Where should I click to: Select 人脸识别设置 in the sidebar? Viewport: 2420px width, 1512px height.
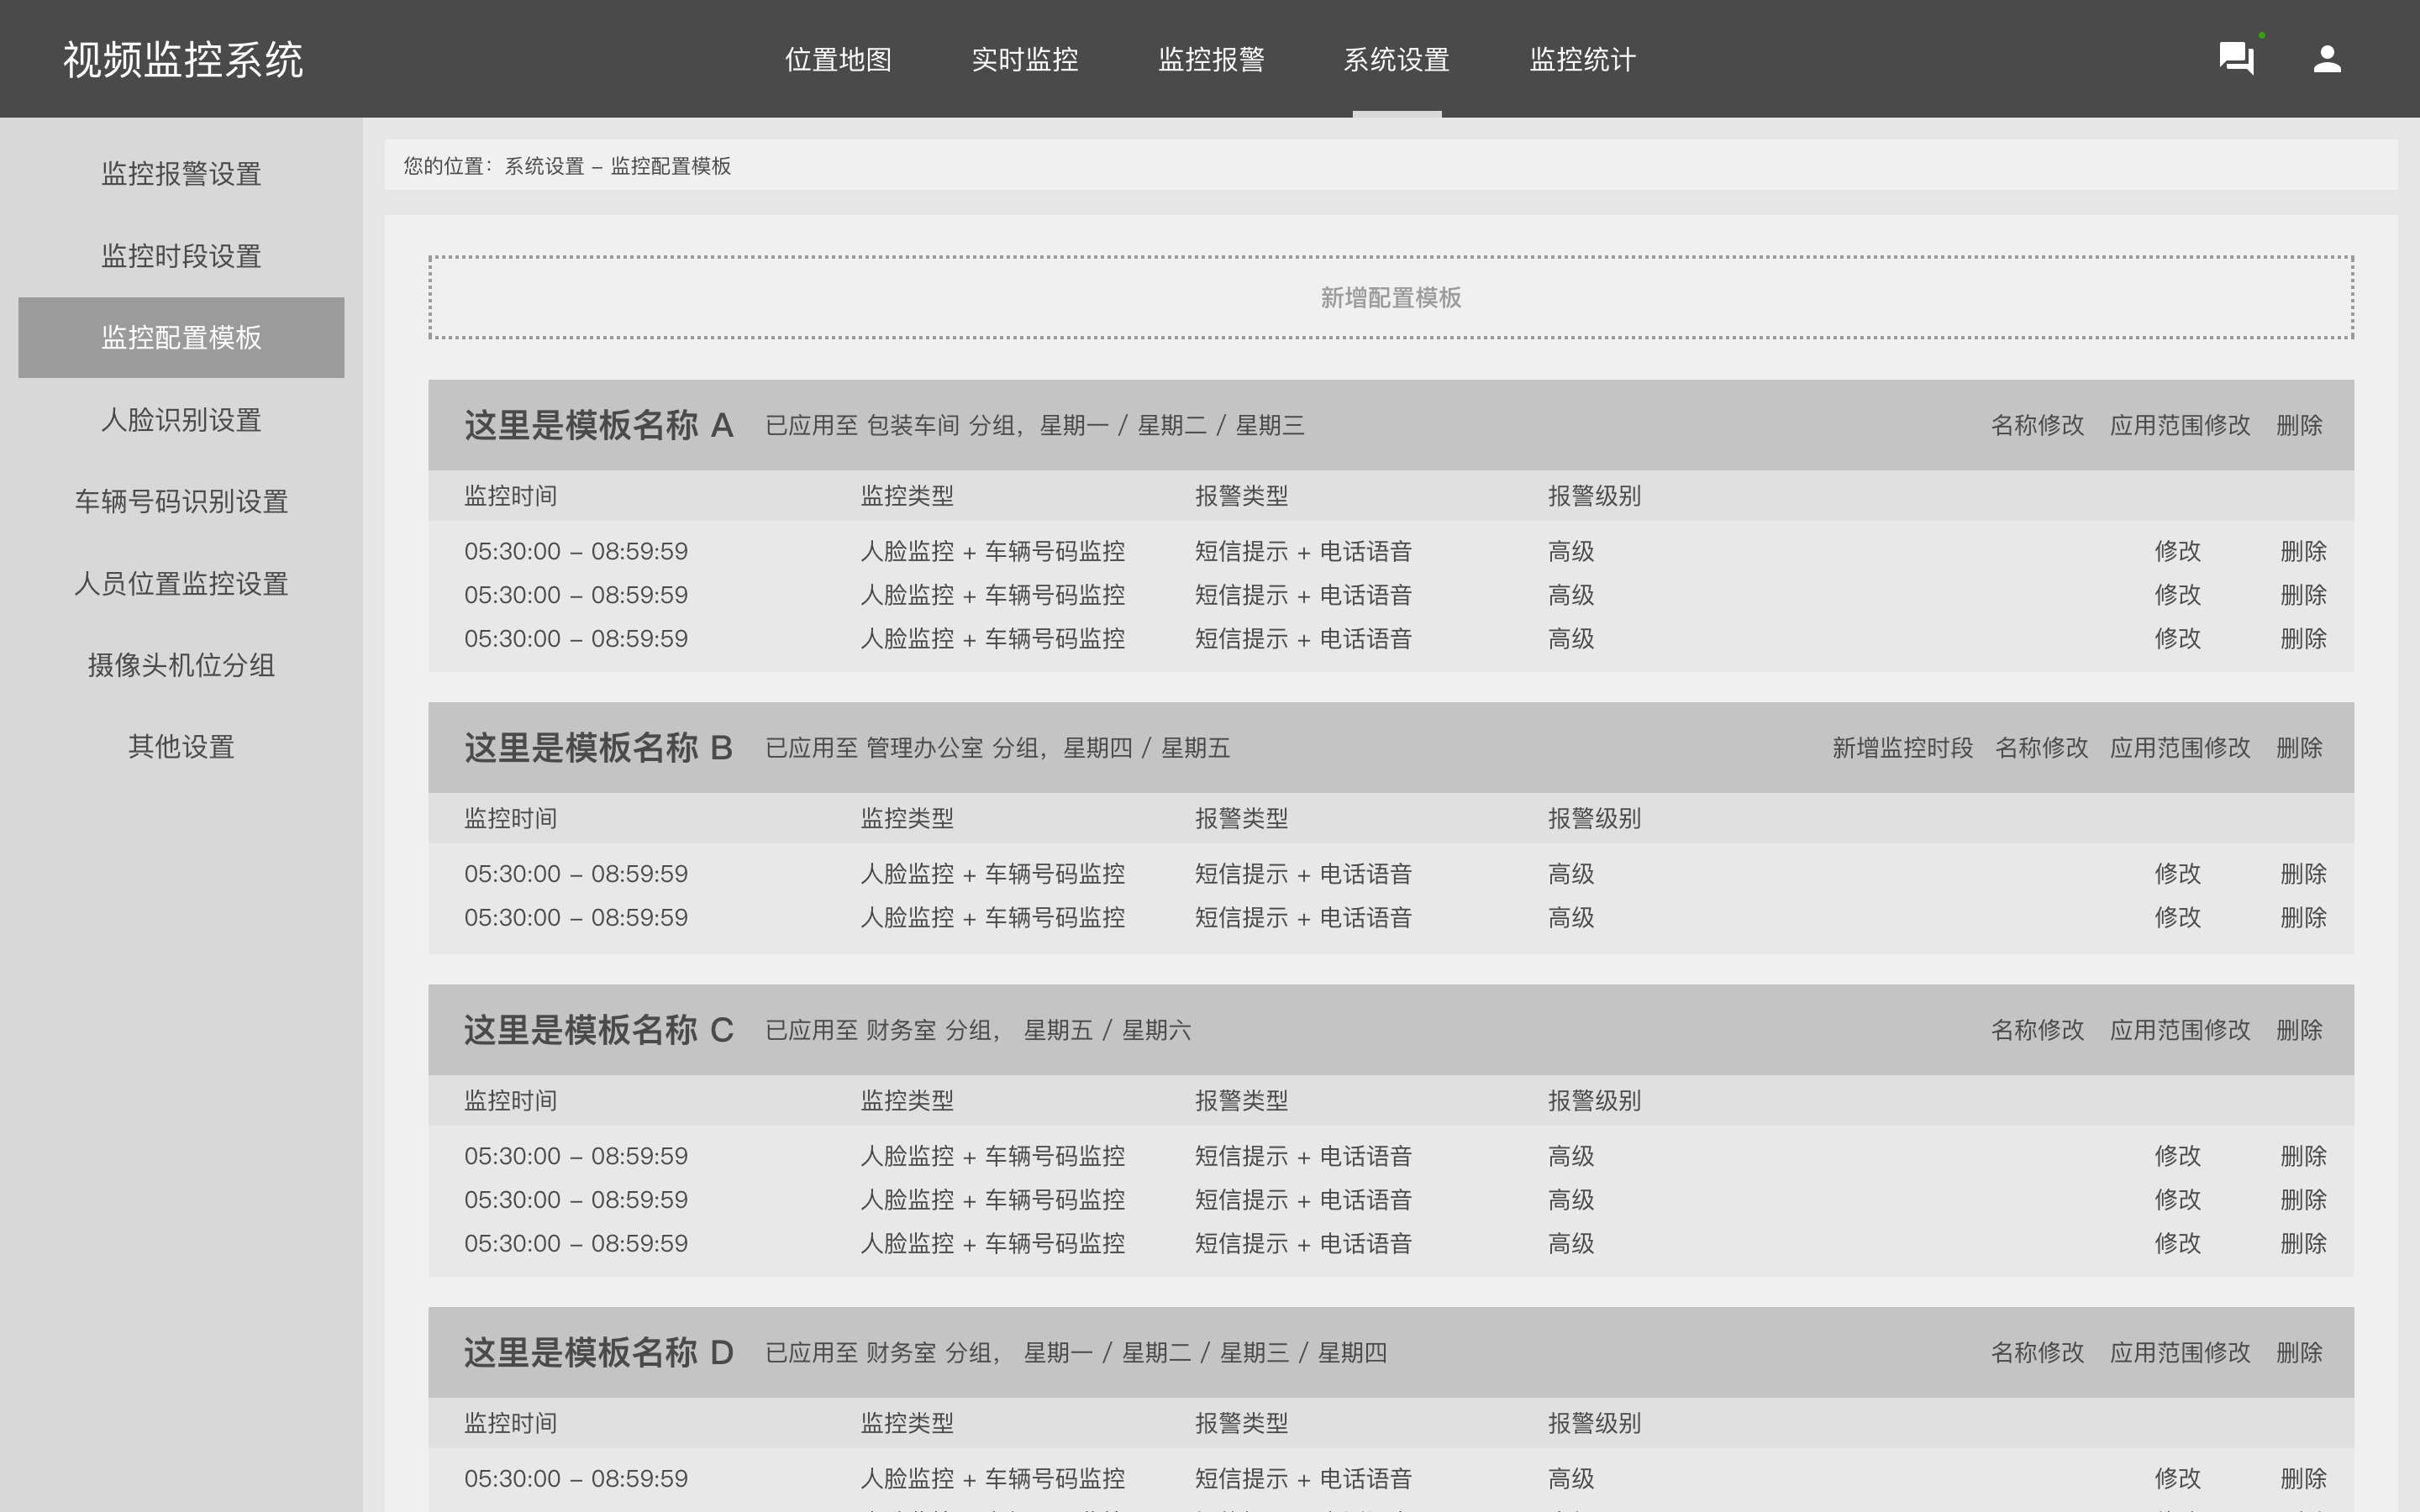181,420
